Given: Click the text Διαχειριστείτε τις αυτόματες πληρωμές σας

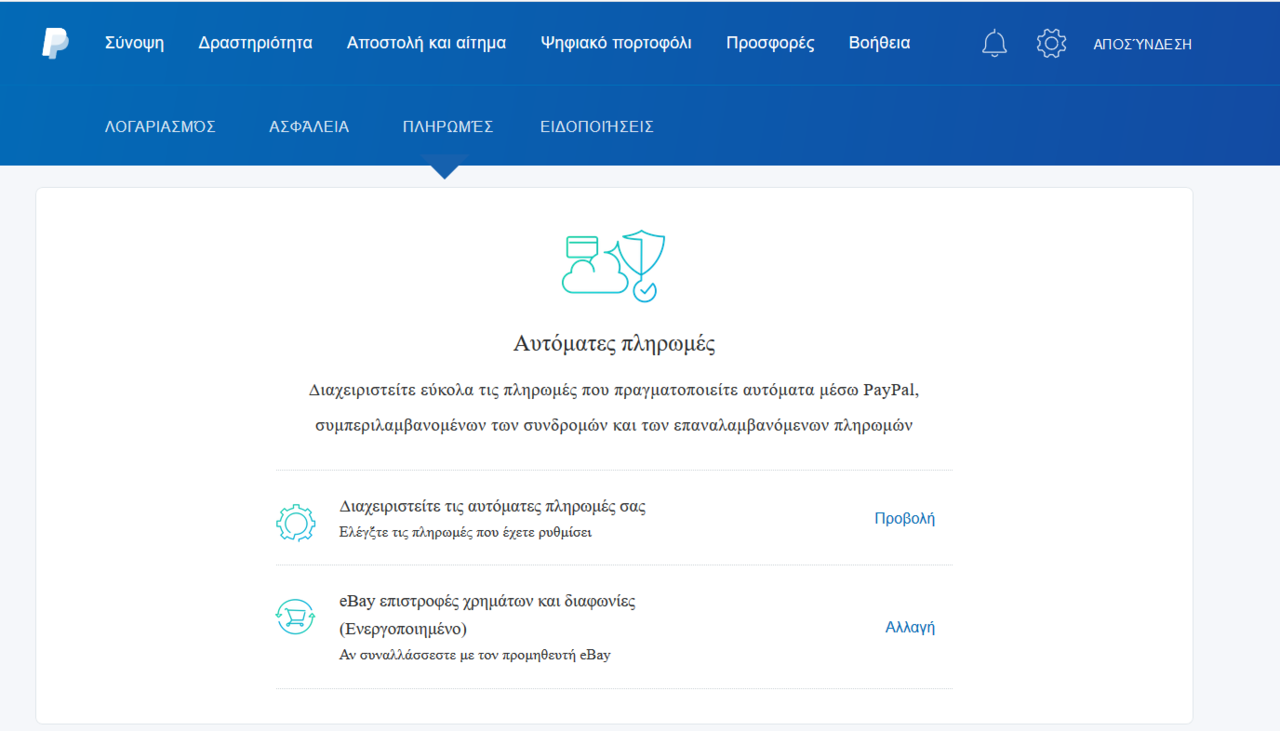Looking at the screenshot, I should coord(493,506).
